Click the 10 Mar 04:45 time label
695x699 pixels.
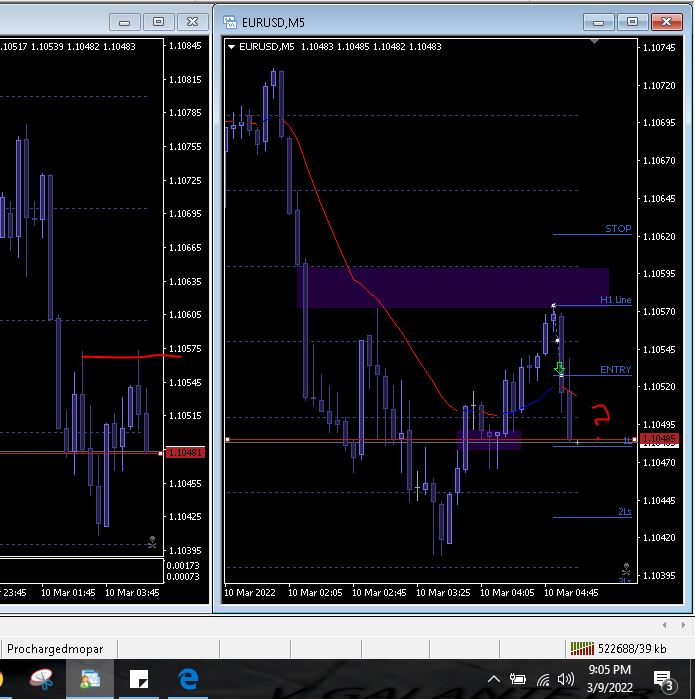click(x=572, y=592)
